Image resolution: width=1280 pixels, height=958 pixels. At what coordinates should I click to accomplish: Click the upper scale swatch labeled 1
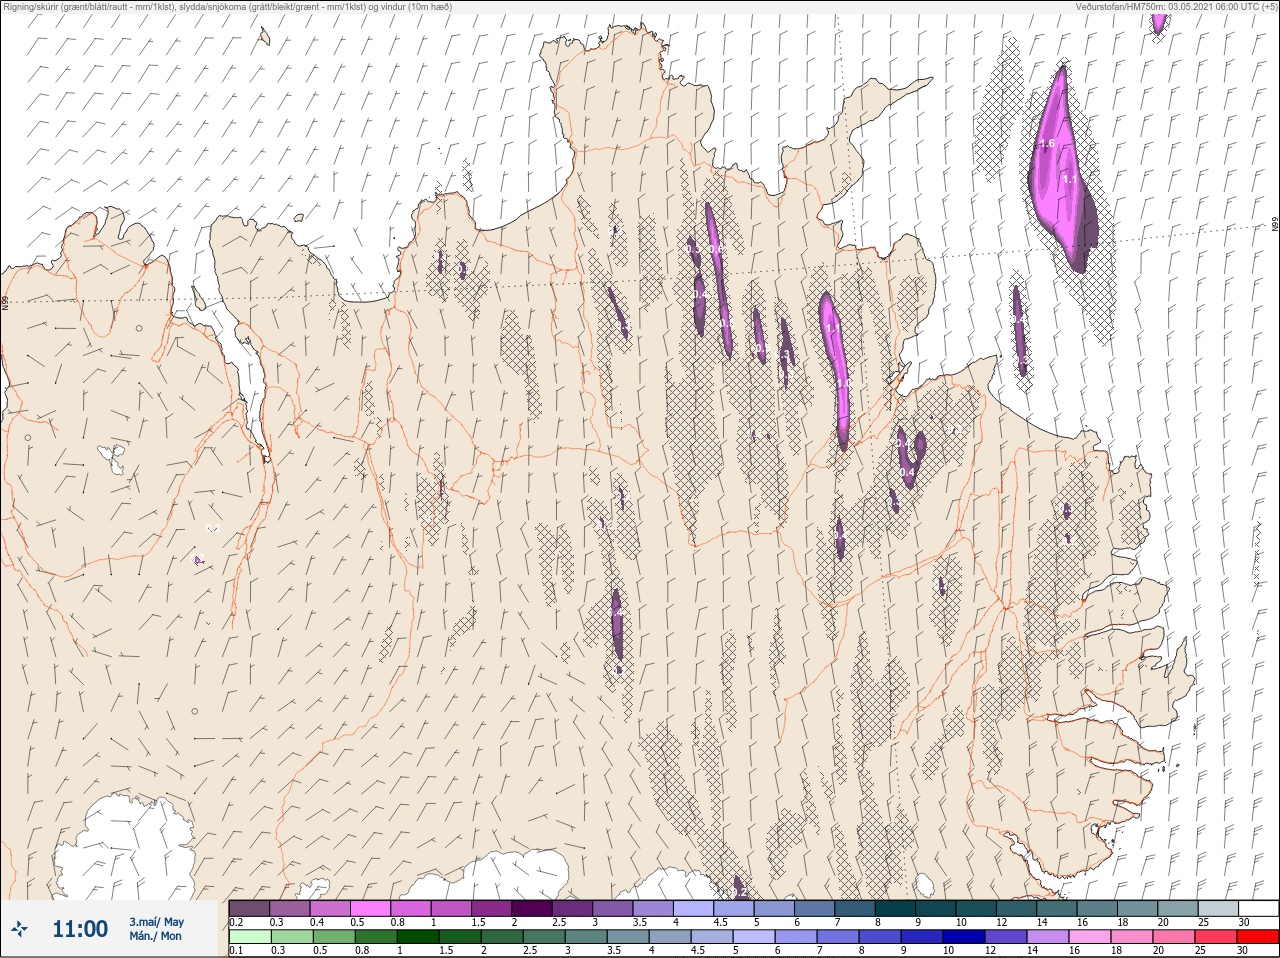click(451, 908)
